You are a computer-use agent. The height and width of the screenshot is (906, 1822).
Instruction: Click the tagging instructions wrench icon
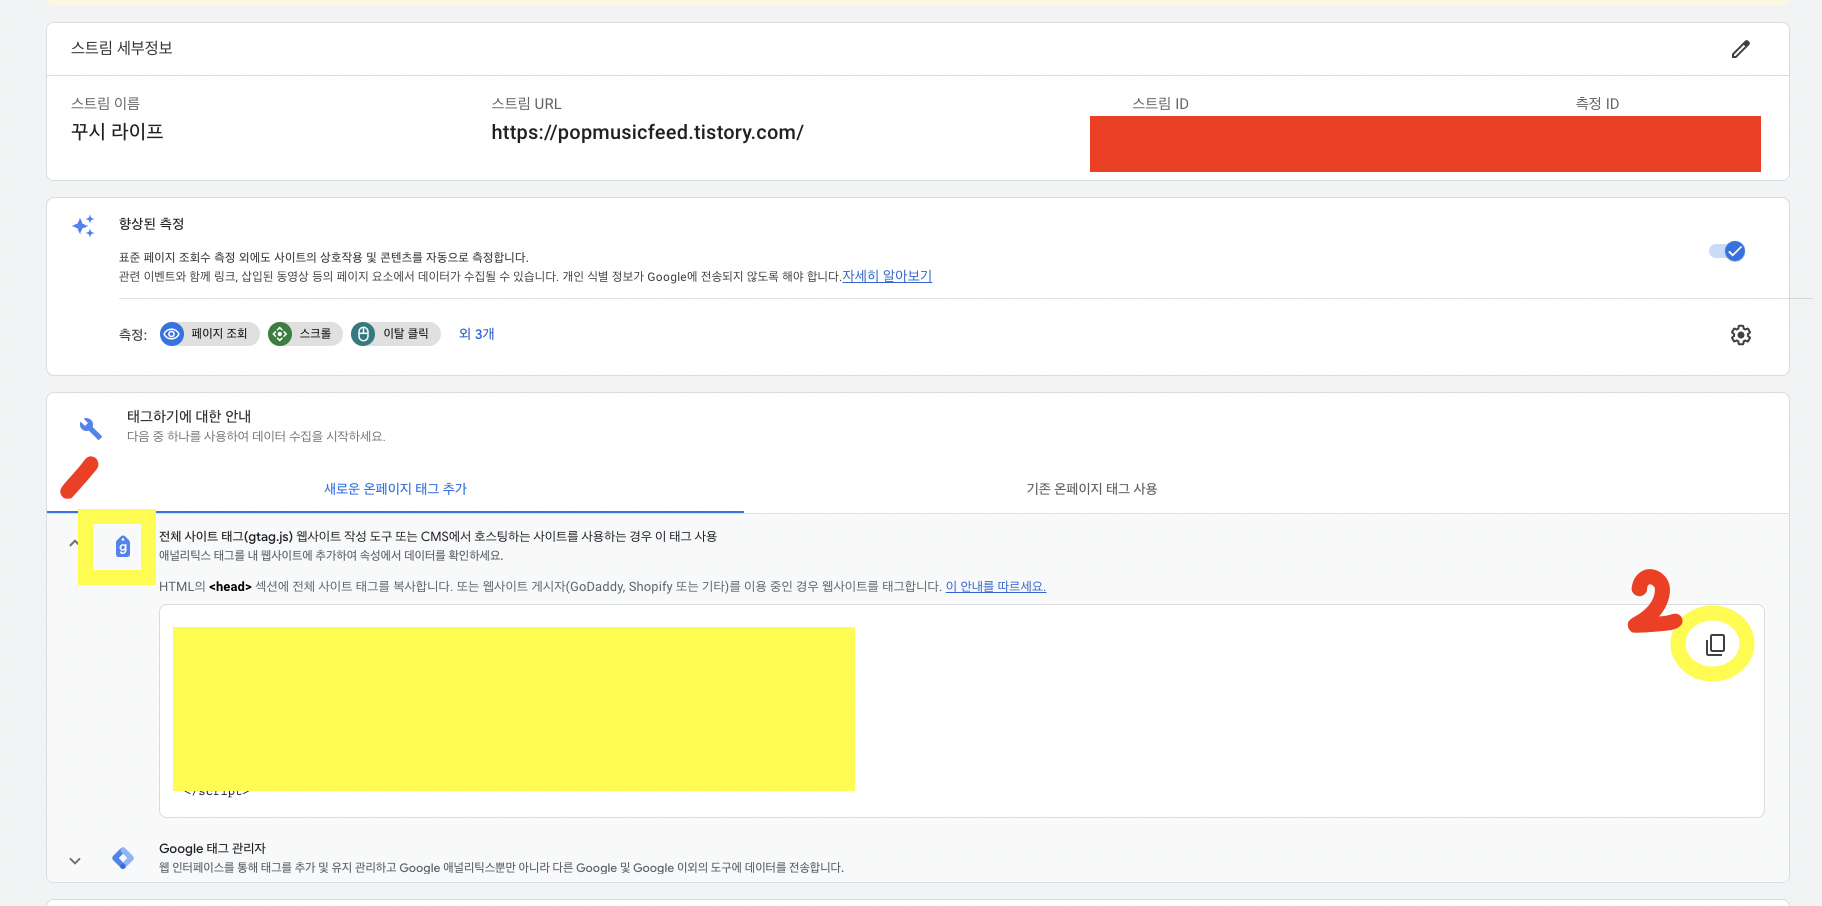click(91, 428)
